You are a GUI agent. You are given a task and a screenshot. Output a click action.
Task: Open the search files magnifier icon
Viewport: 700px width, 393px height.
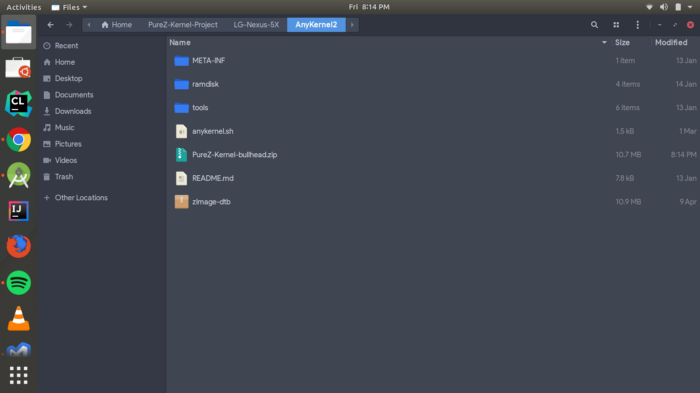[x=594, y=25]
